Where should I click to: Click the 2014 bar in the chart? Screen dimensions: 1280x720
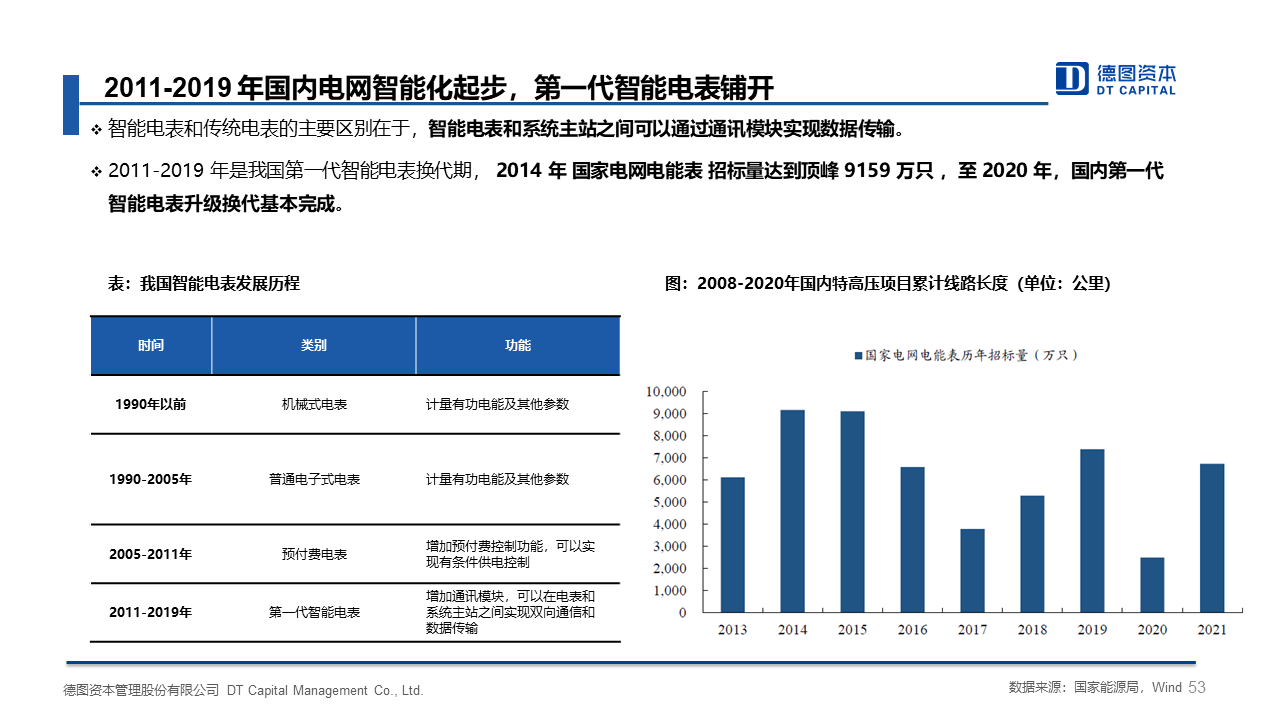(x=793, y=511)
